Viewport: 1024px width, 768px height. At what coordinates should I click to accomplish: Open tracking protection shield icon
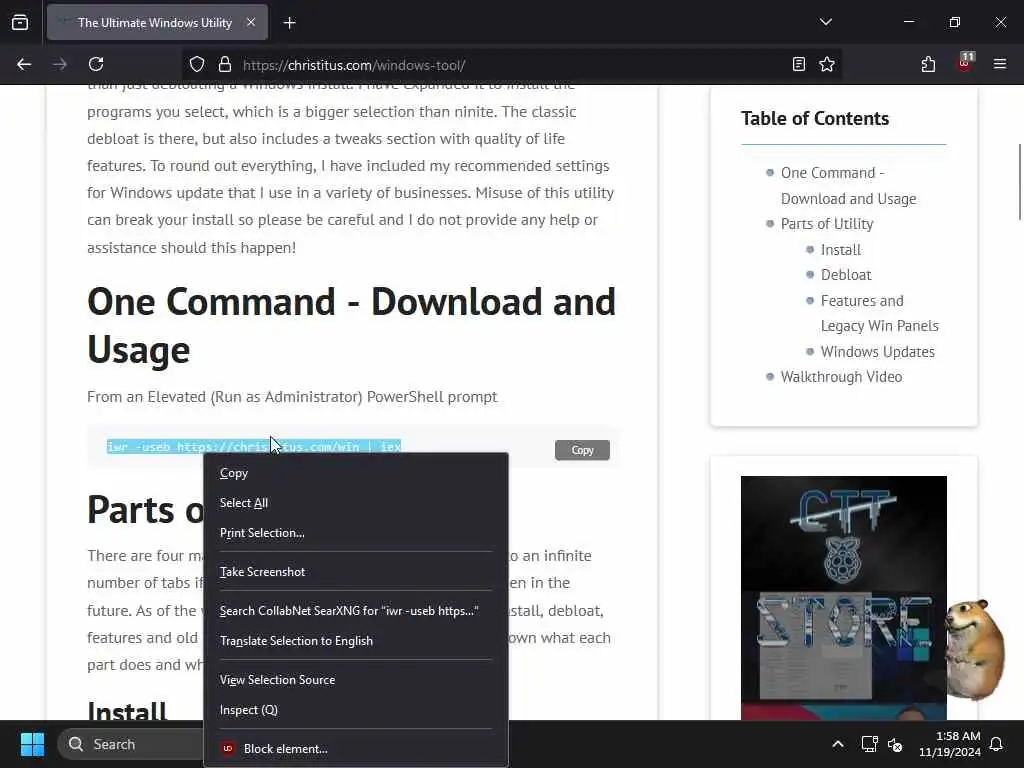(x=197, y=64)
